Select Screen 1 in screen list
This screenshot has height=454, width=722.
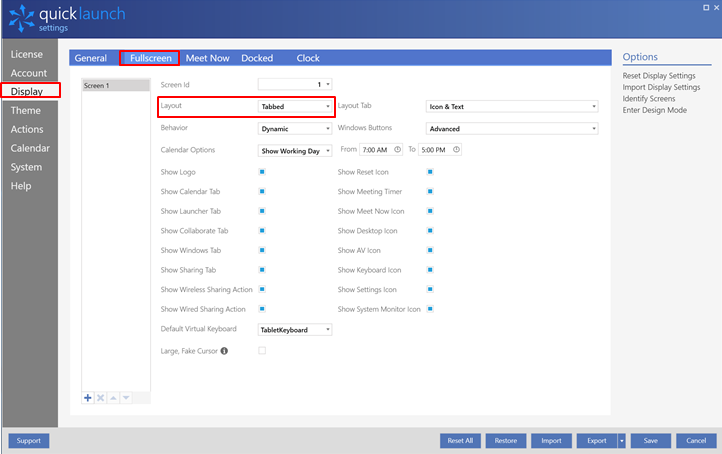[x=116, y=85]
